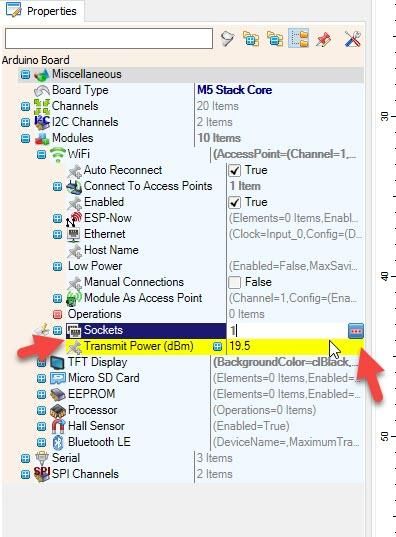The width and height of the screenshot is (396, 537).
Task: Click the expand all folders icon
Action: pyautogui.click(x=251, y=39)
